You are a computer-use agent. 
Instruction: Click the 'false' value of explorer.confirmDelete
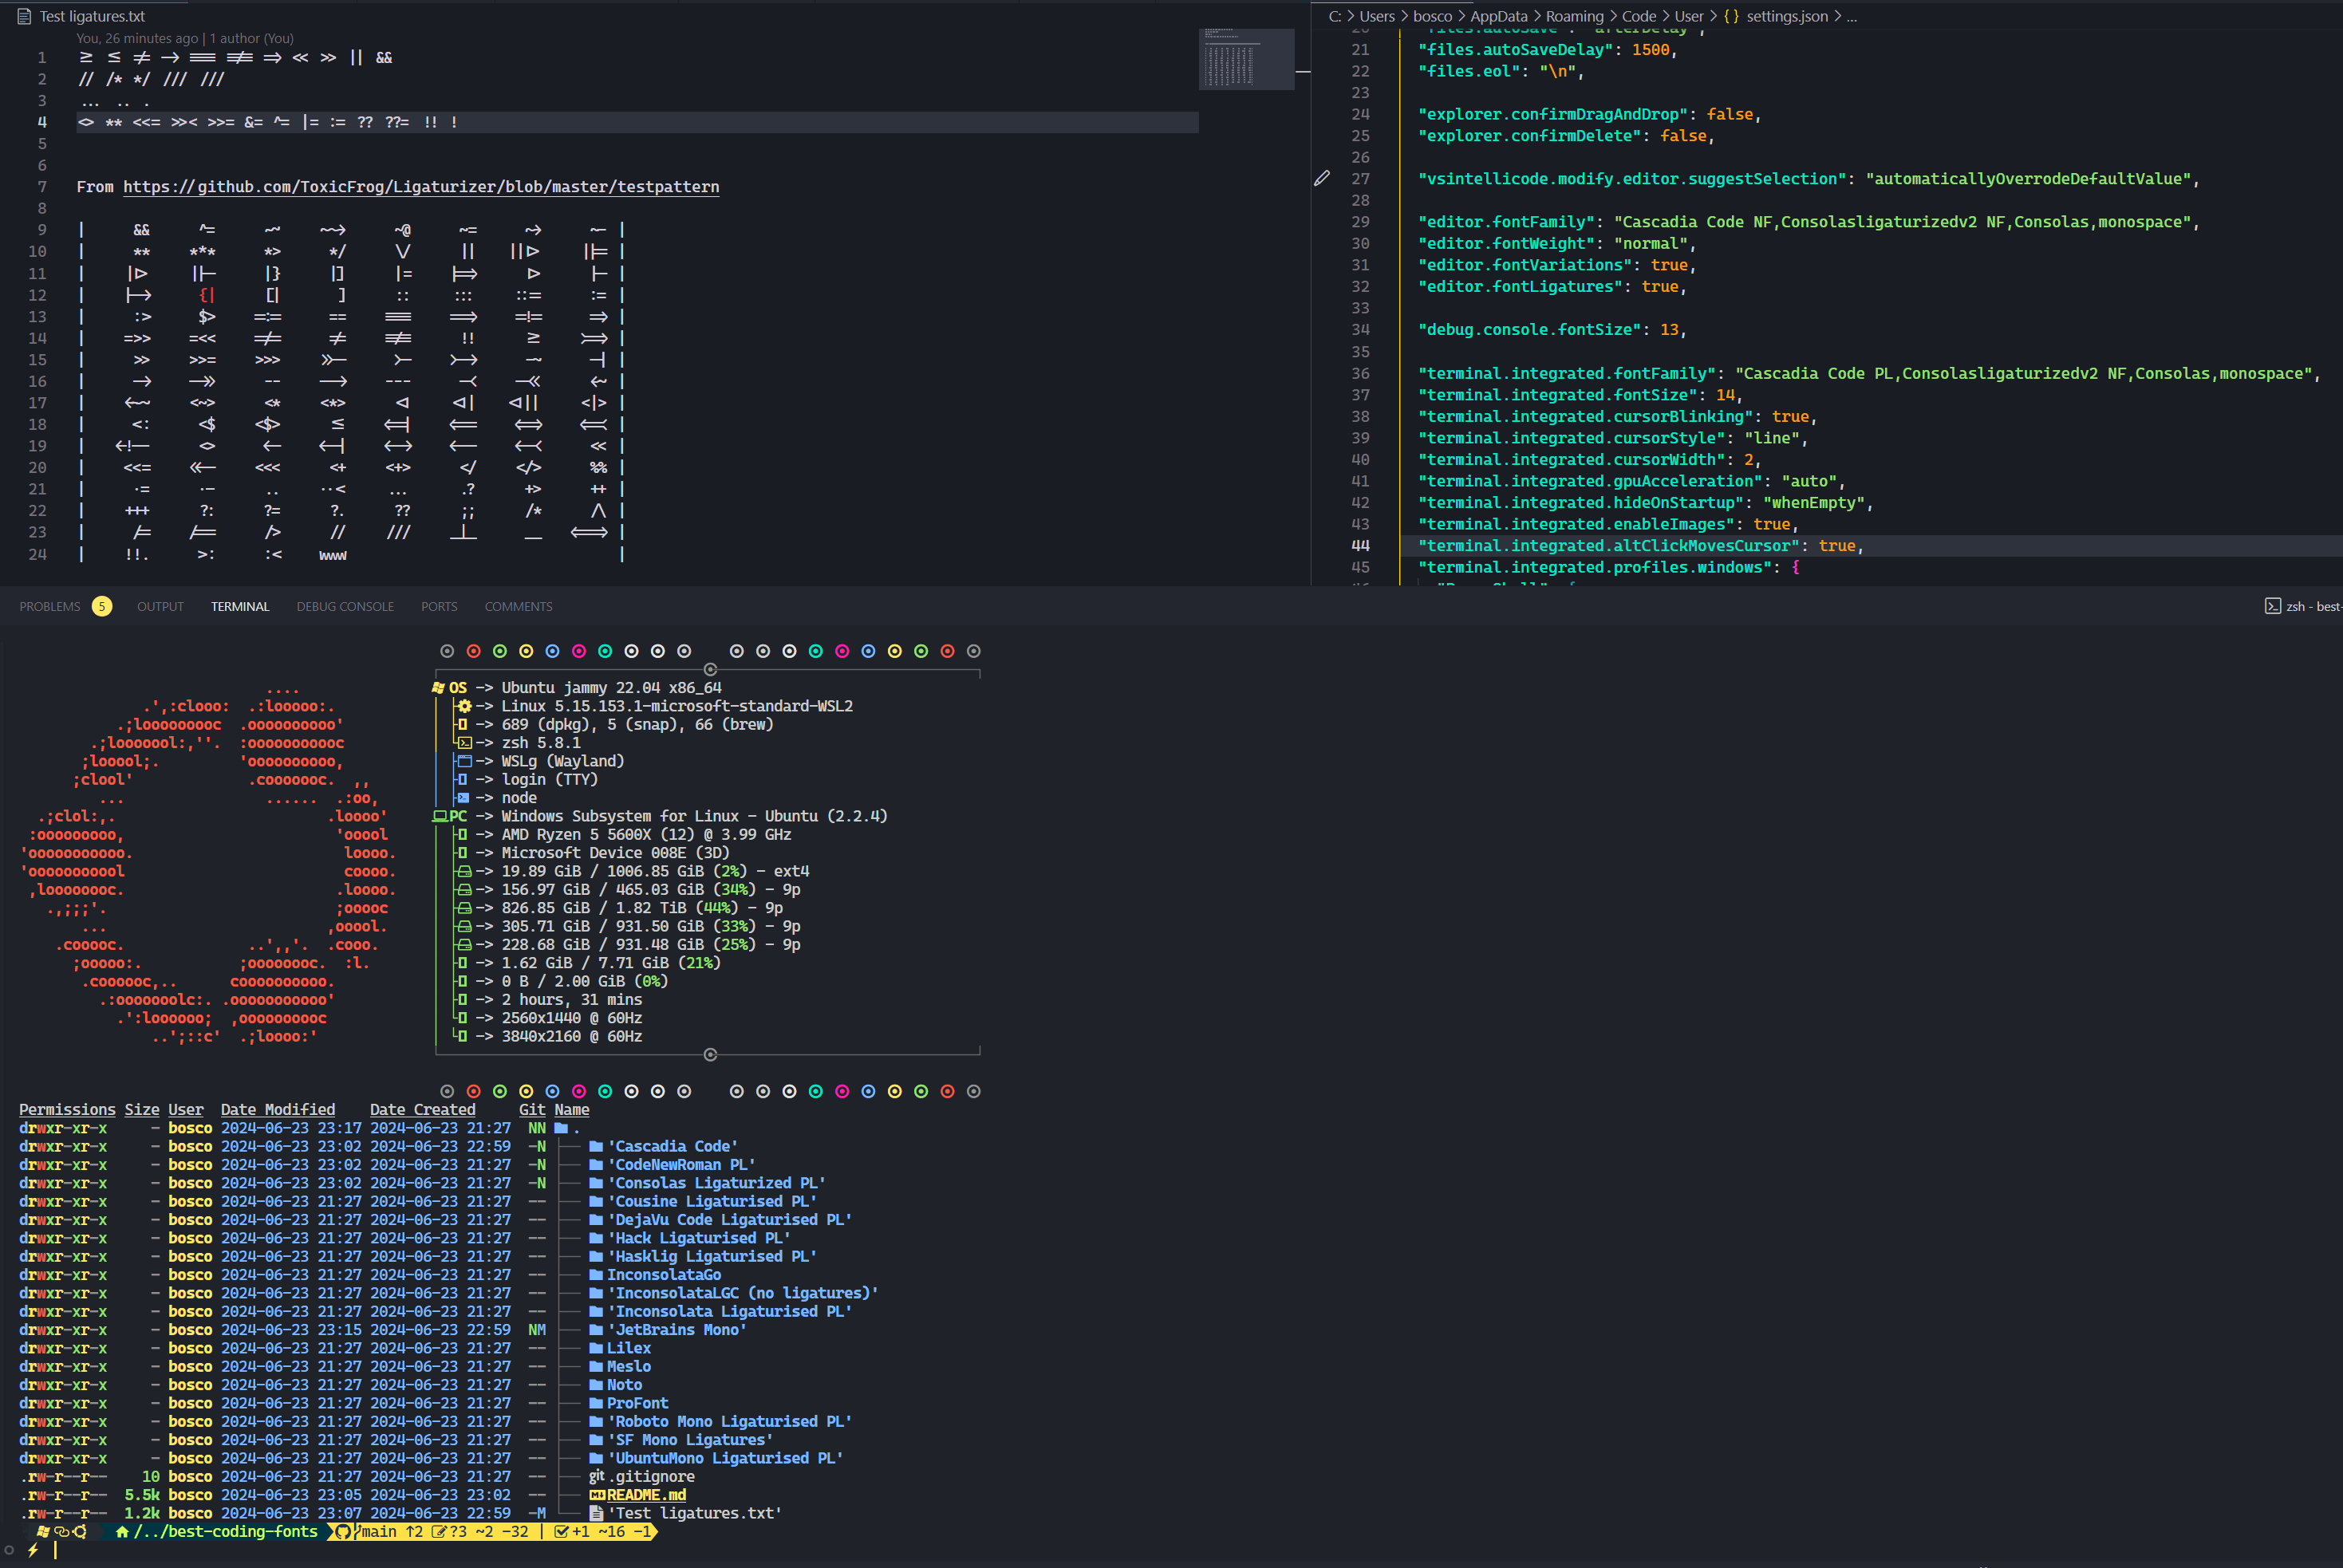(1683, 136)
